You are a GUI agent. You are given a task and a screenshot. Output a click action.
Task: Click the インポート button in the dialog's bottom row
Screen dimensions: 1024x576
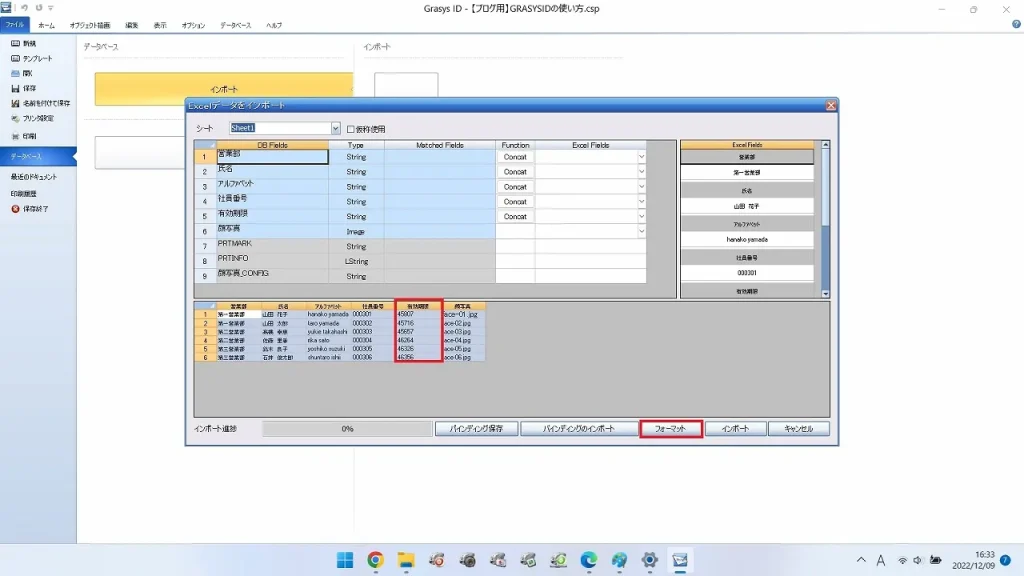click(735, 429)
